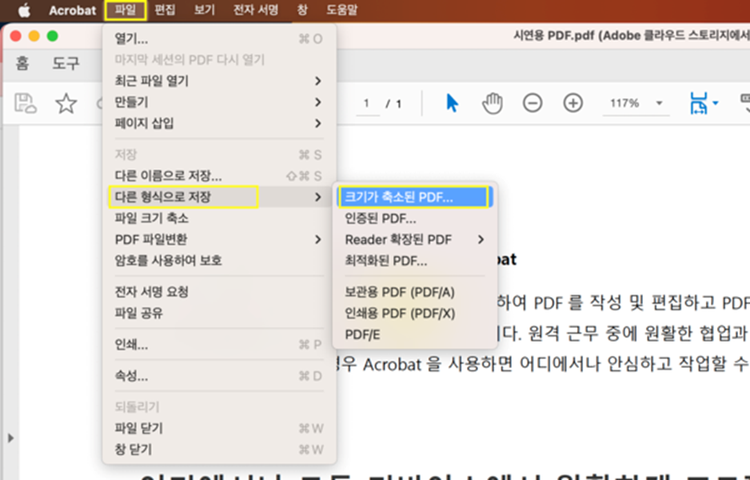
Task: Open the 도움말 menu
Action: (x=342, y=10)
